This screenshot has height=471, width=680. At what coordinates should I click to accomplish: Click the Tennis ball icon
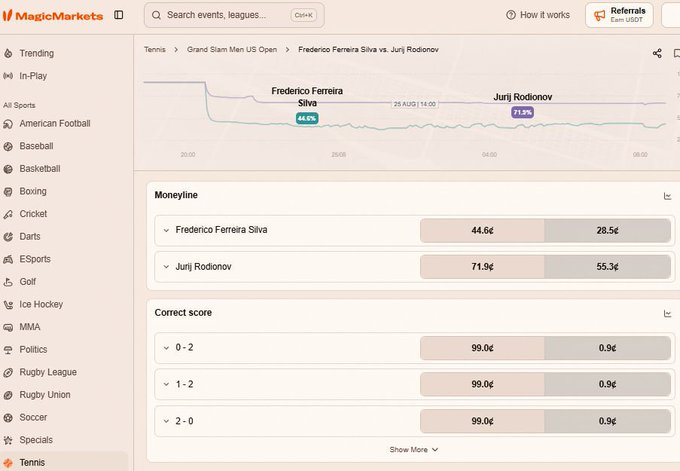point(8,463)
